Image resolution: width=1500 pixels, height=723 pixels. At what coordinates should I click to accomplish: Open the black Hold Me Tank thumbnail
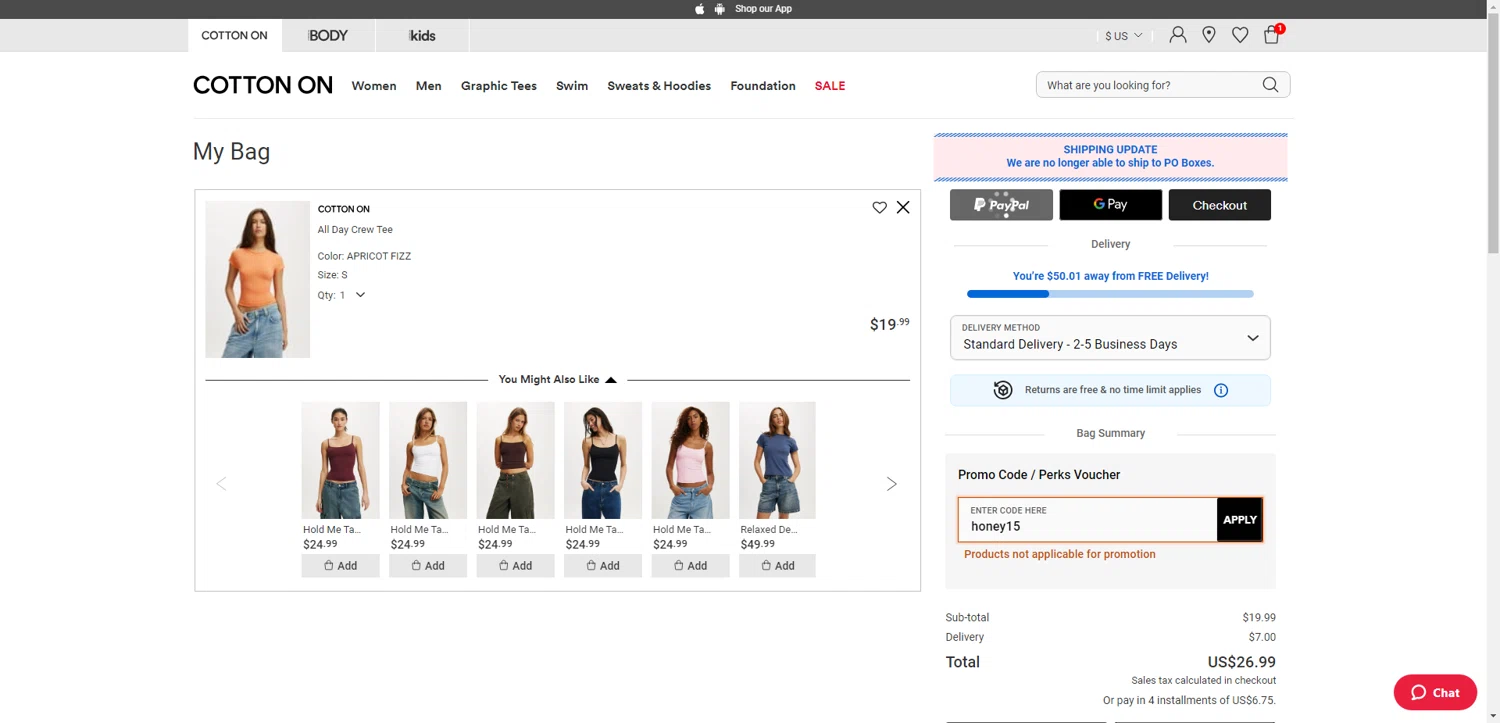coord(603,460)
